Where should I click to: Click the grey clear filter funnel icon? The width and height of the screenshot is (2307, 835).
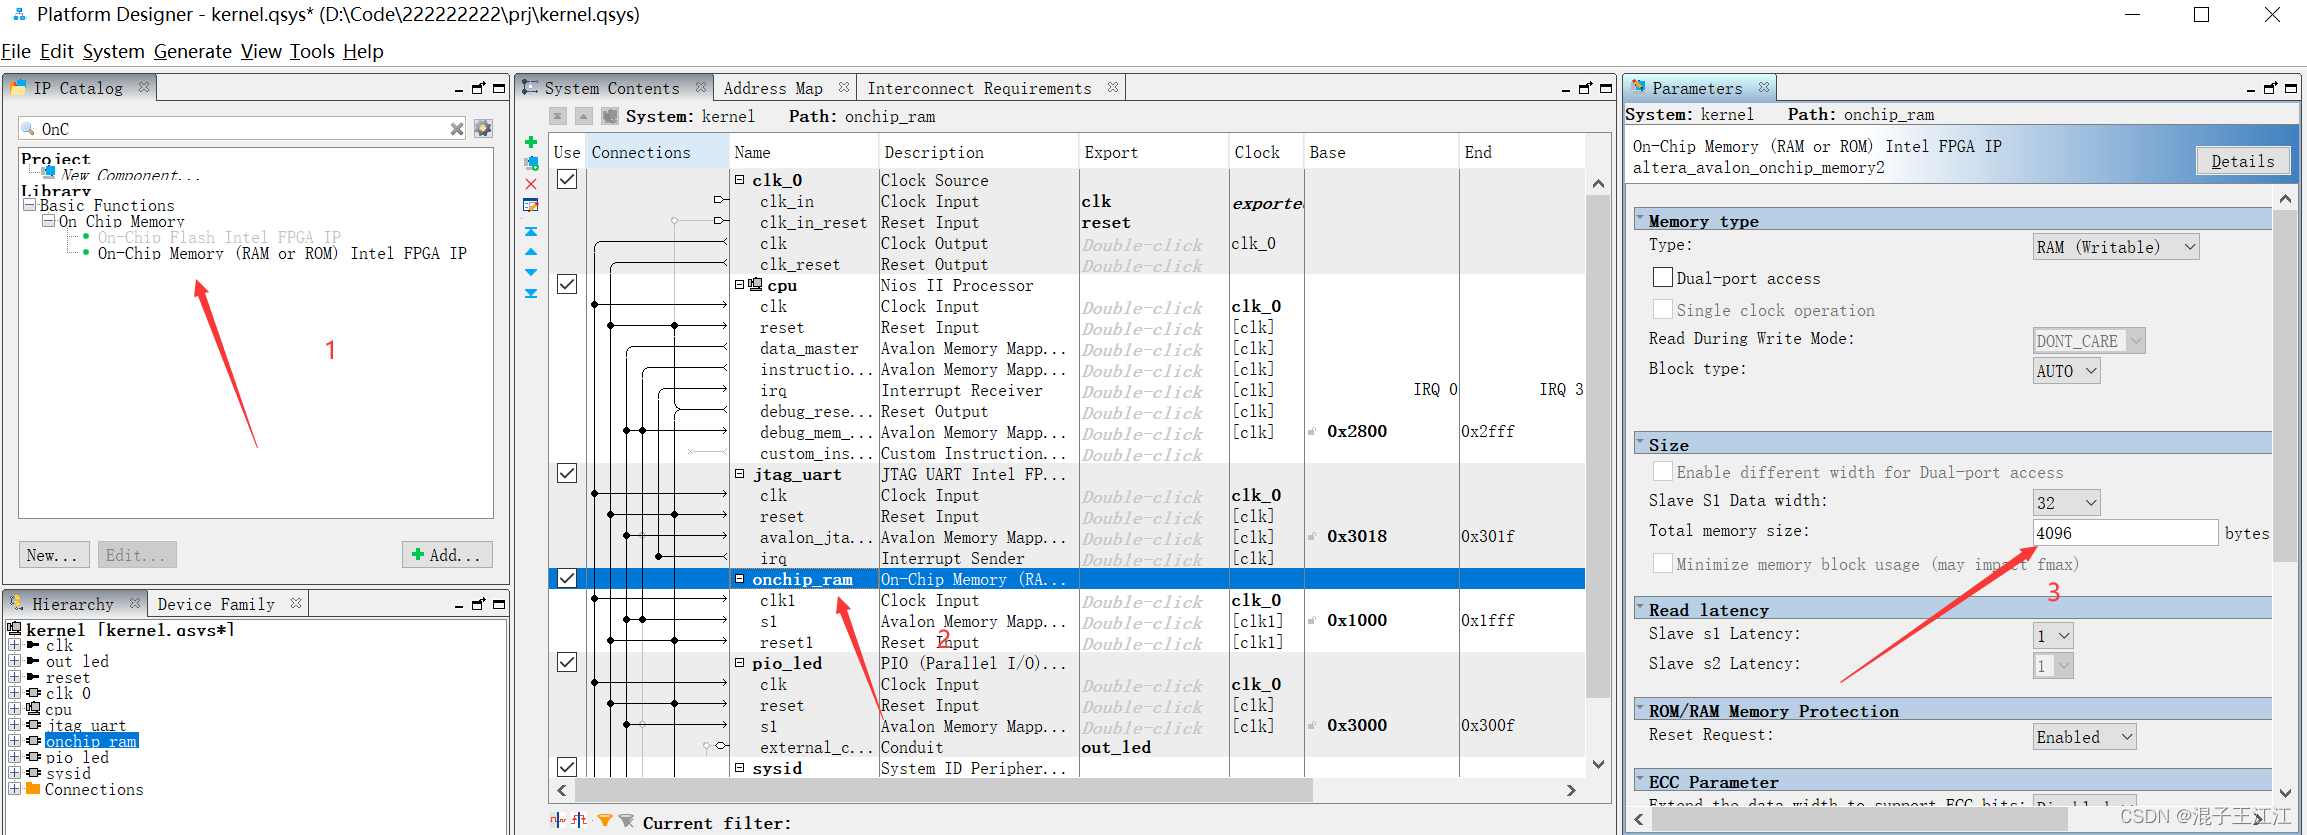coord(626,821)
